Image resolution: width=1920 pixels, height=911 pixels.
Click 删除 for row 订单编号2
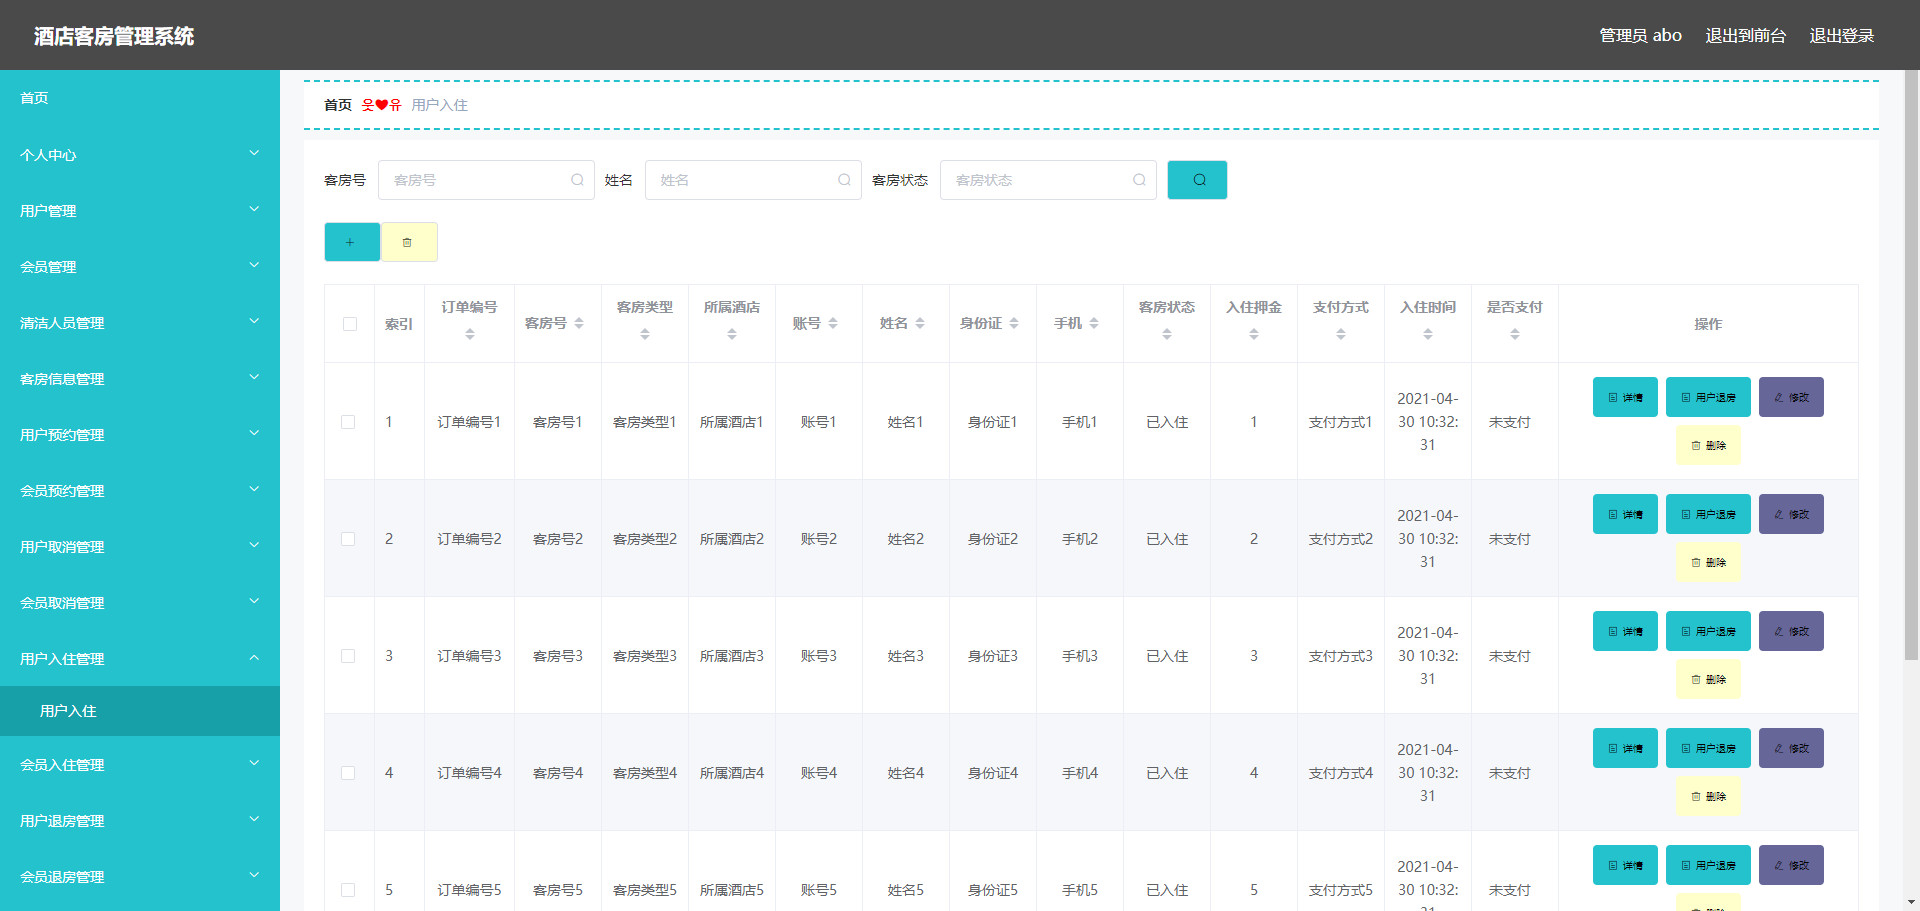coord(1708,562)
